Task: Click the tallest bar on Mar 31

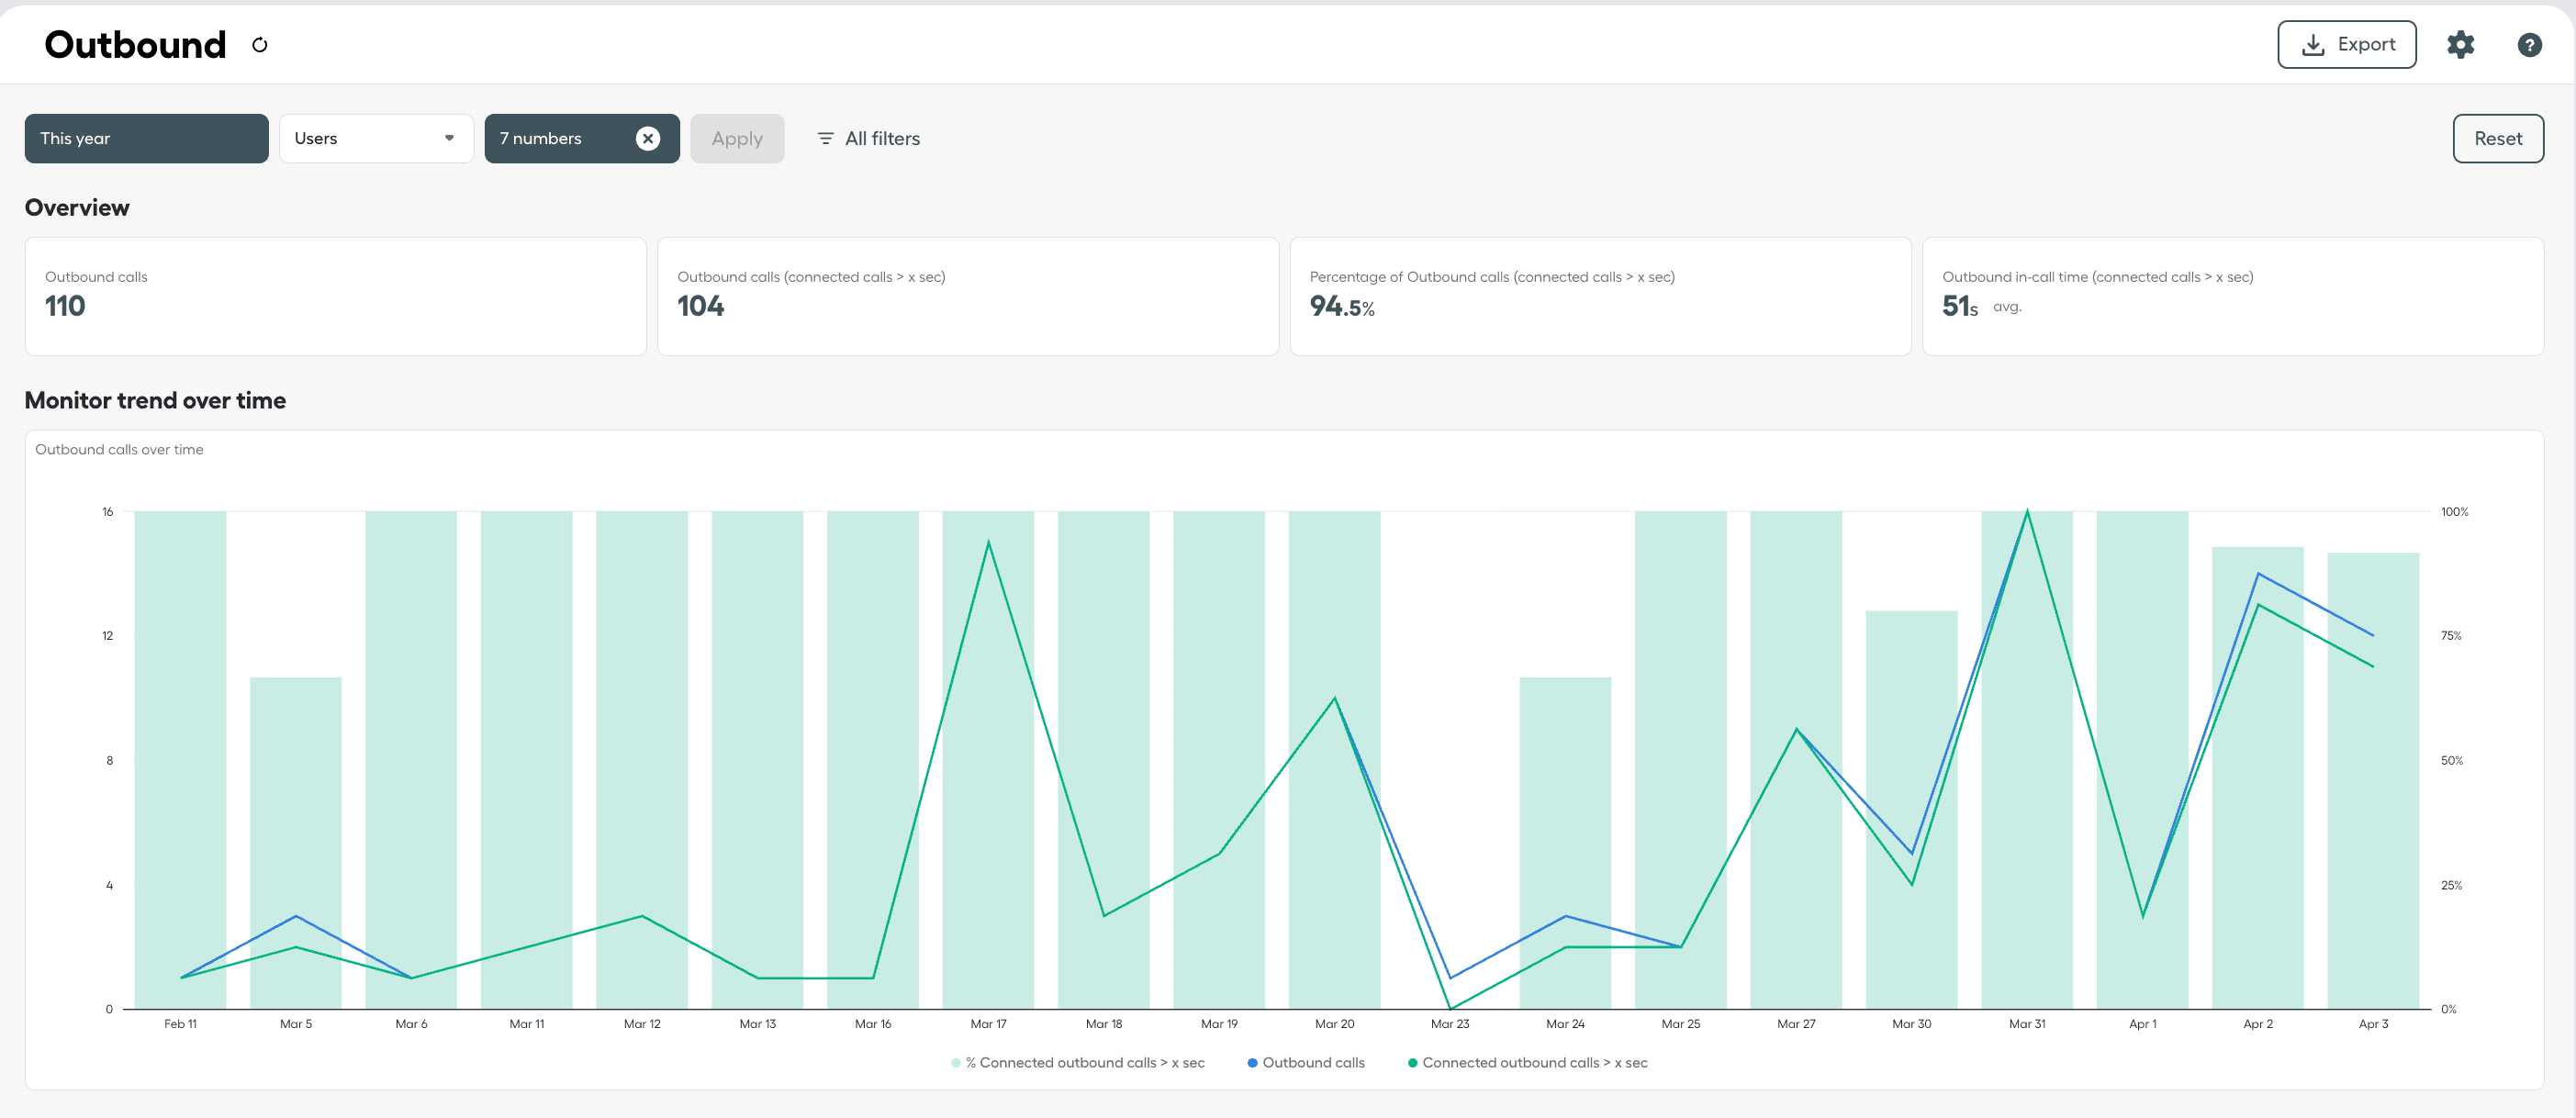Action: 2027,750
